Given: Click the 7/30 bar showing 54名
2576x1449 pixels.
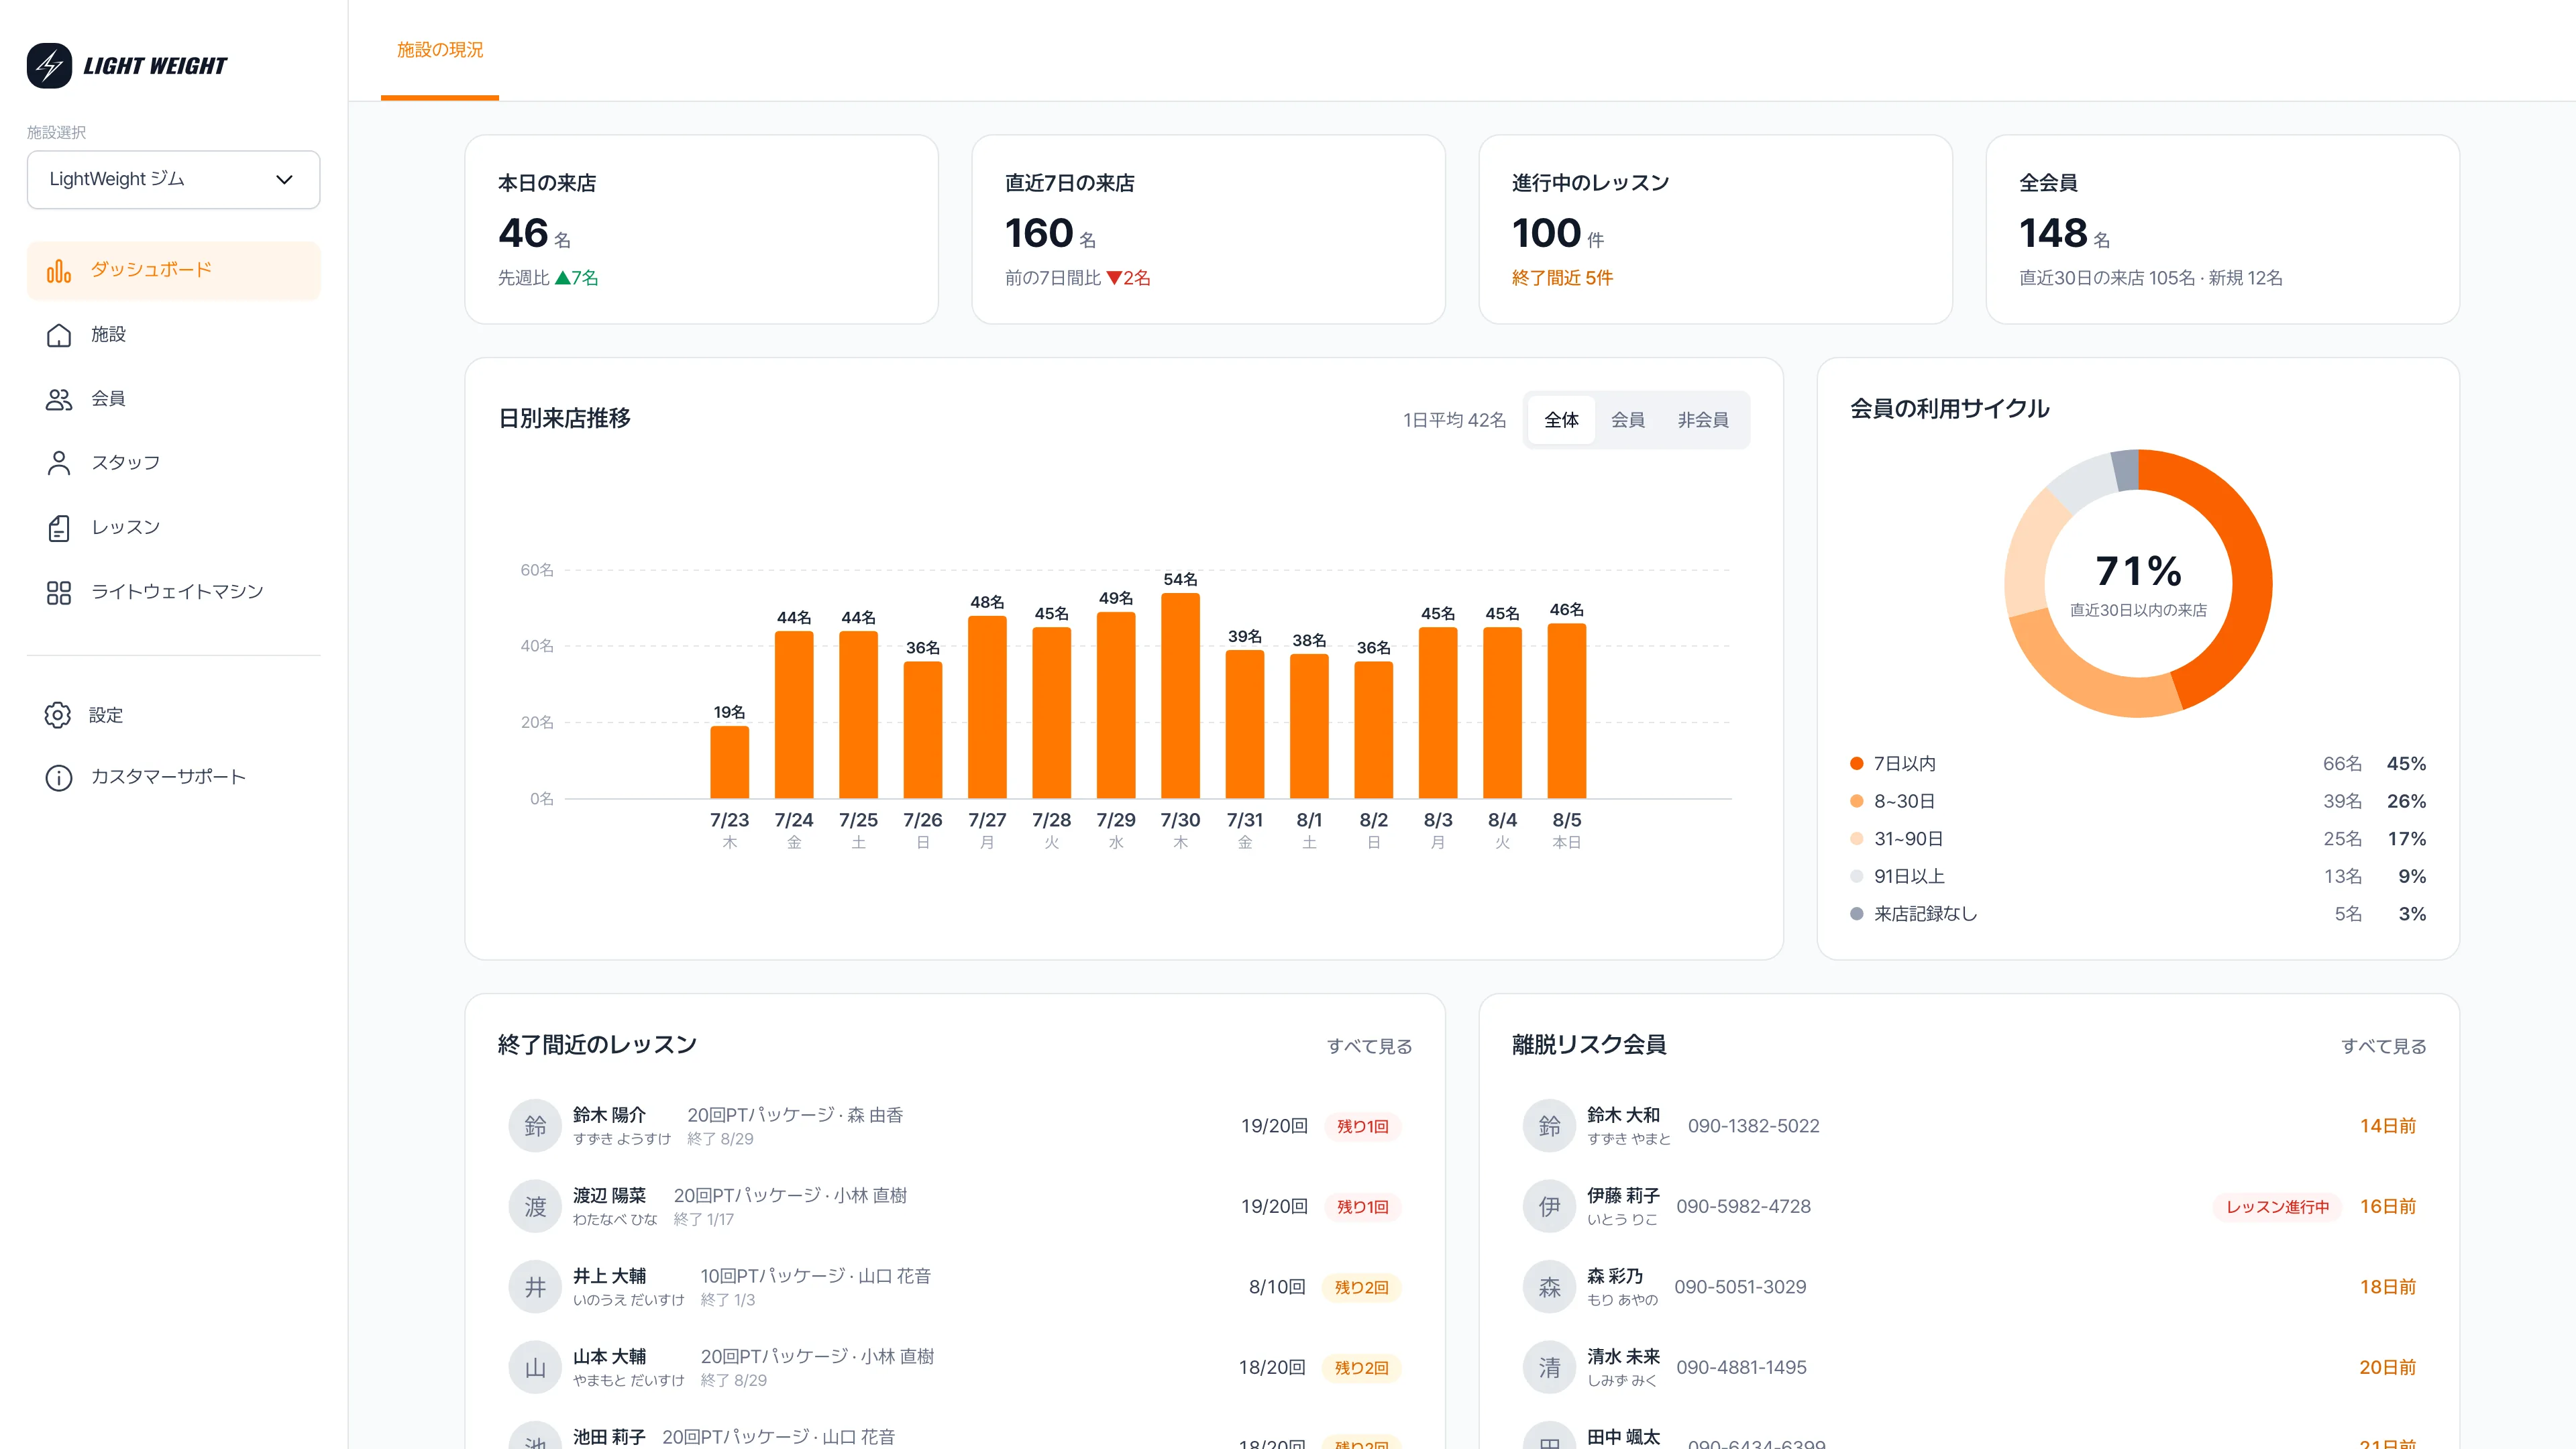Looking at the screenshot, I should pos(1180,696).
